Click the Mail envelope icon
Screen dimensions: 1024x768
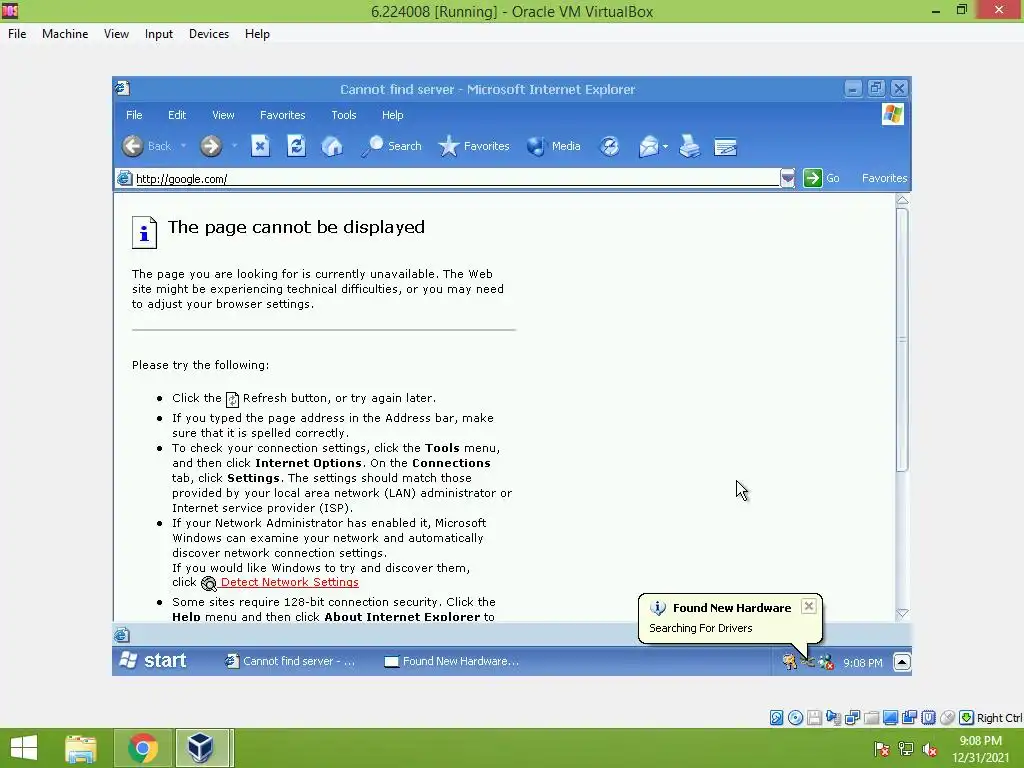point(648,146)
